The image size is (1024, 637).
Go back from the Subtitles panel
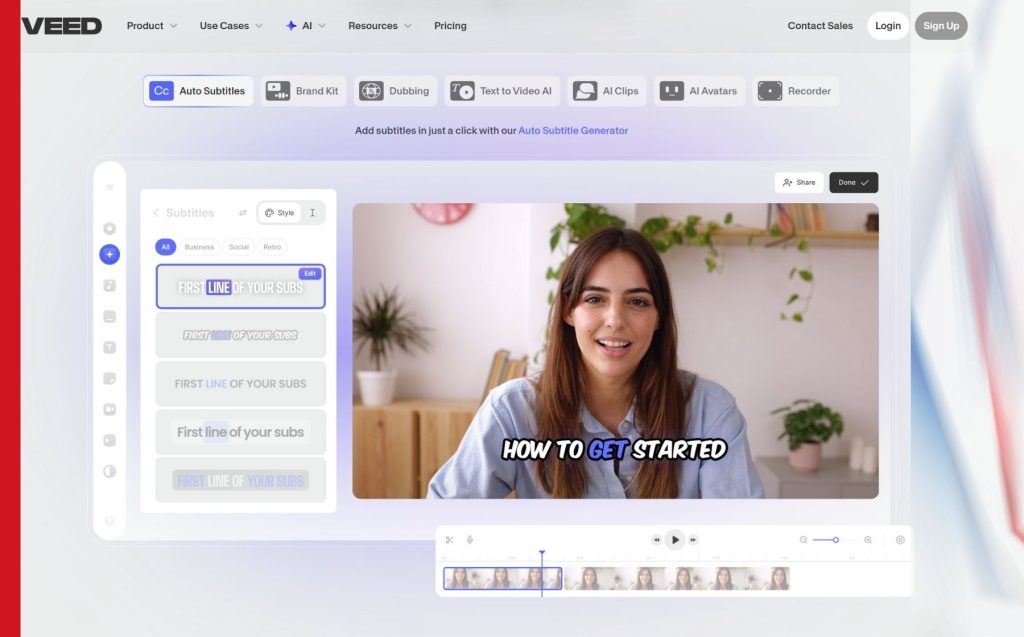tap(156, 213)
